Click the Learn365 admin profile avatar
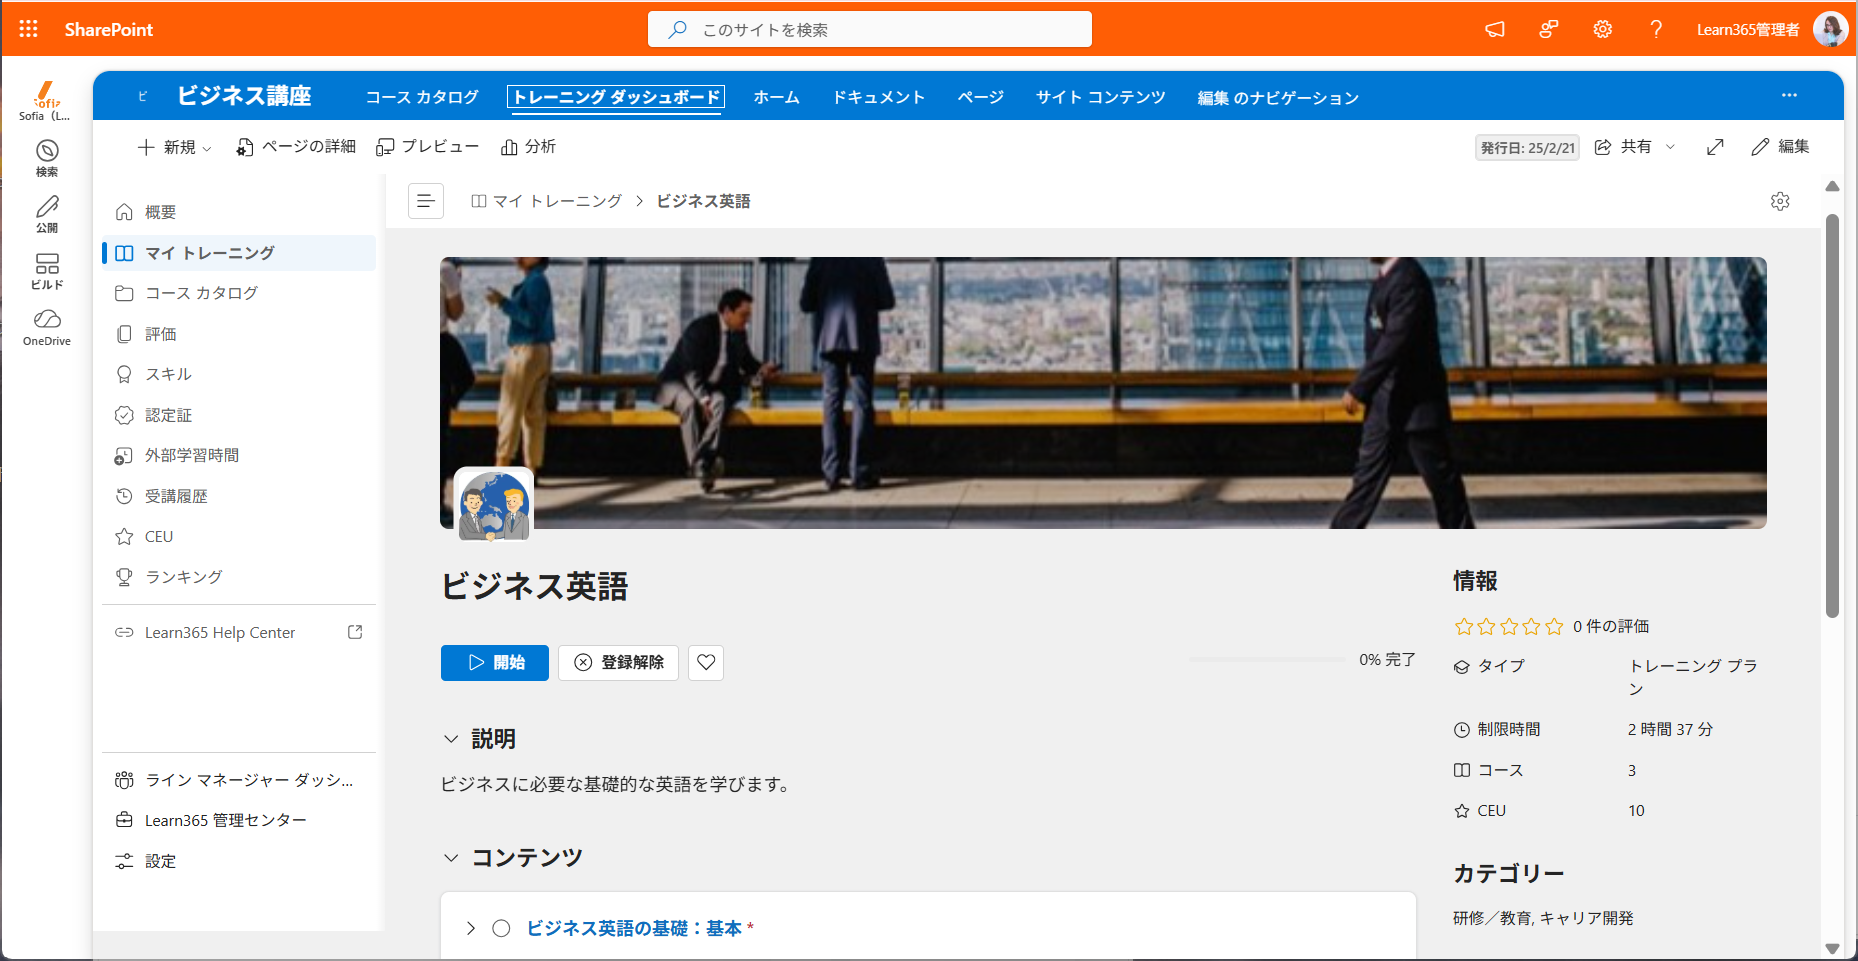This screenshot has height=961, width=1858. coord(1830,29)
